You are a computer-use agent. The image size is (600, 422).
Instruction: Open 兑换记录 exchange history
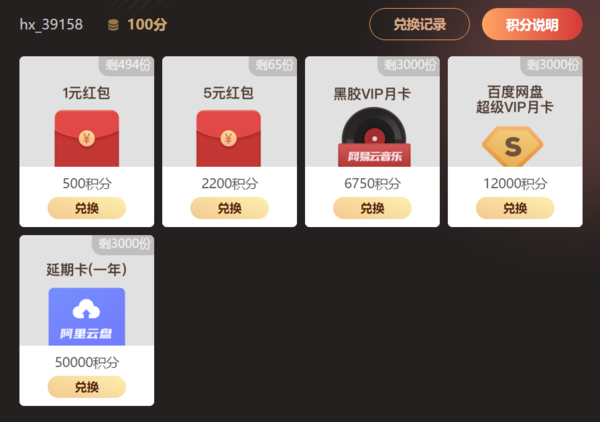click(419, 24)
